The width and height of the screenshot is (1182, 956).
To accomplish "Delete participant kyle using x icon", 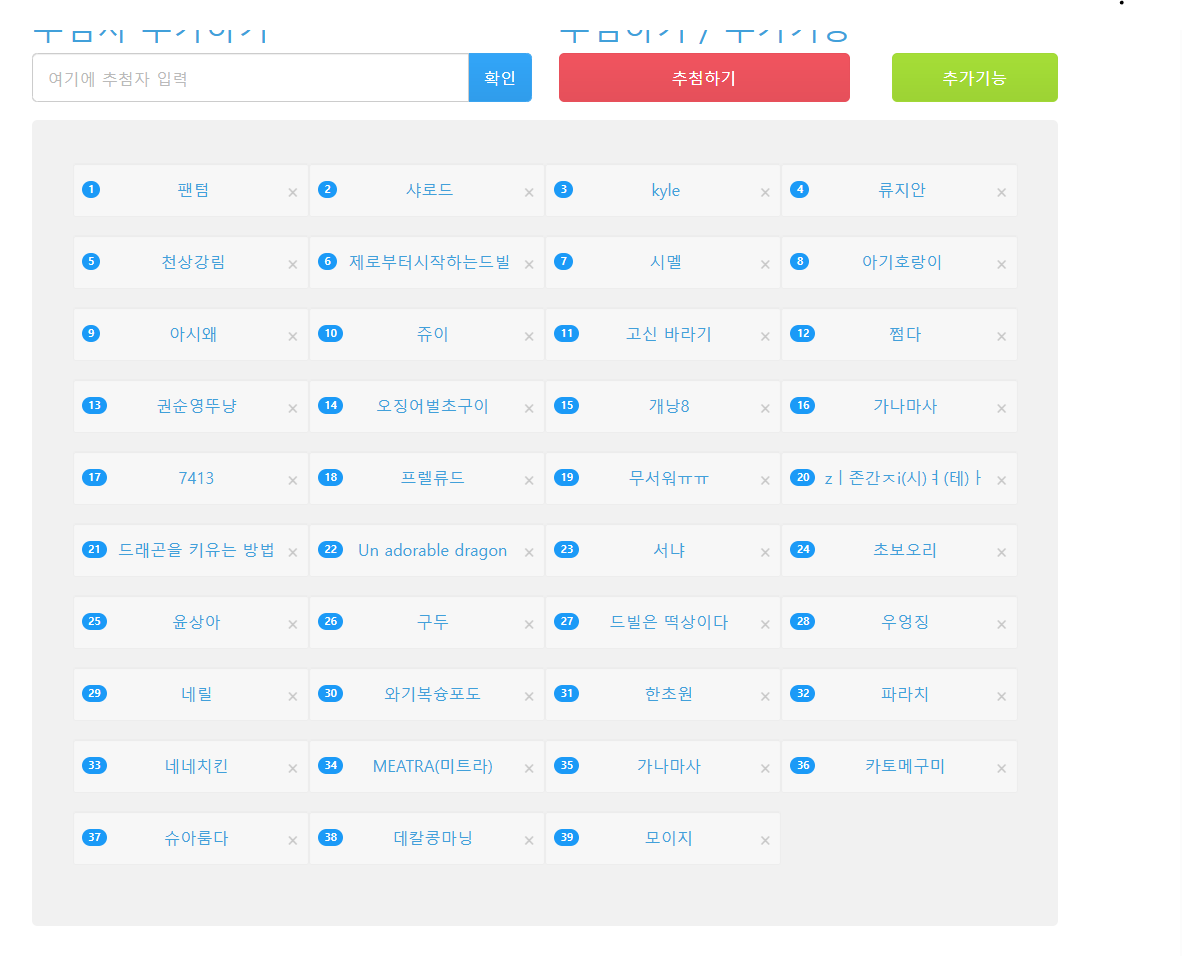I will (765, 193).
